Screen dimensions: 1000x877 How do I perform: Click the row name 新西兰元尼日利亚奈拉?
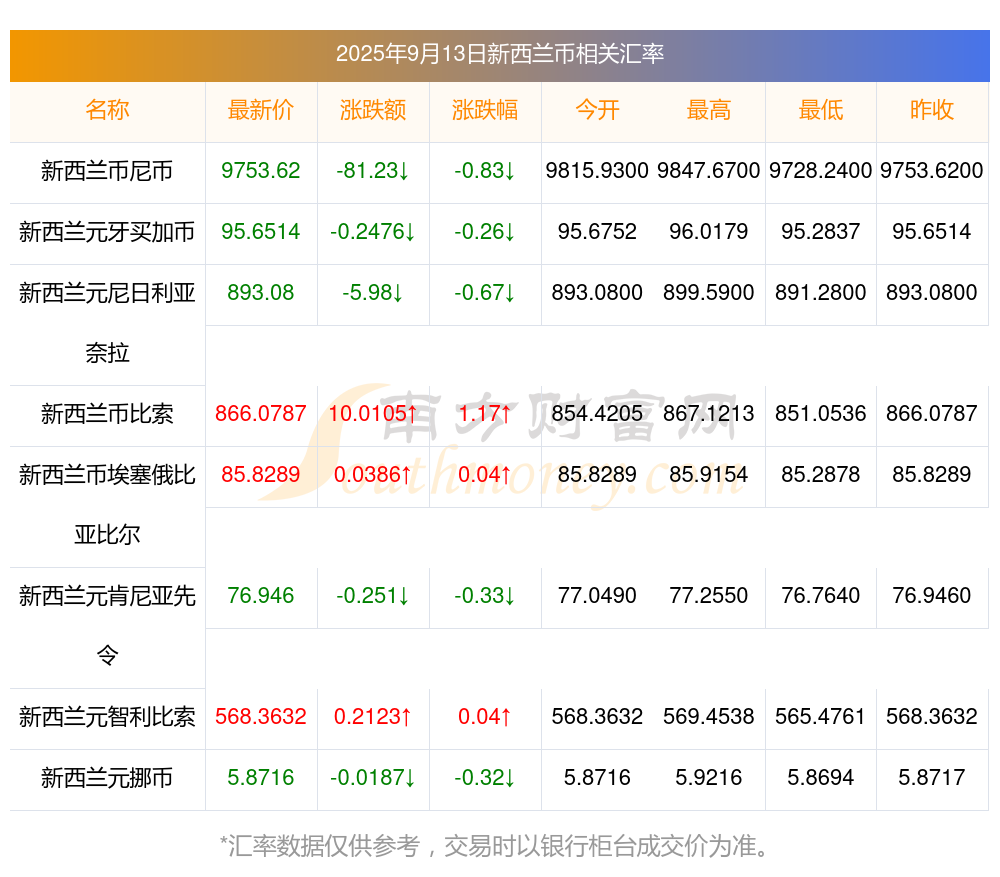click(x=107, y=323)
